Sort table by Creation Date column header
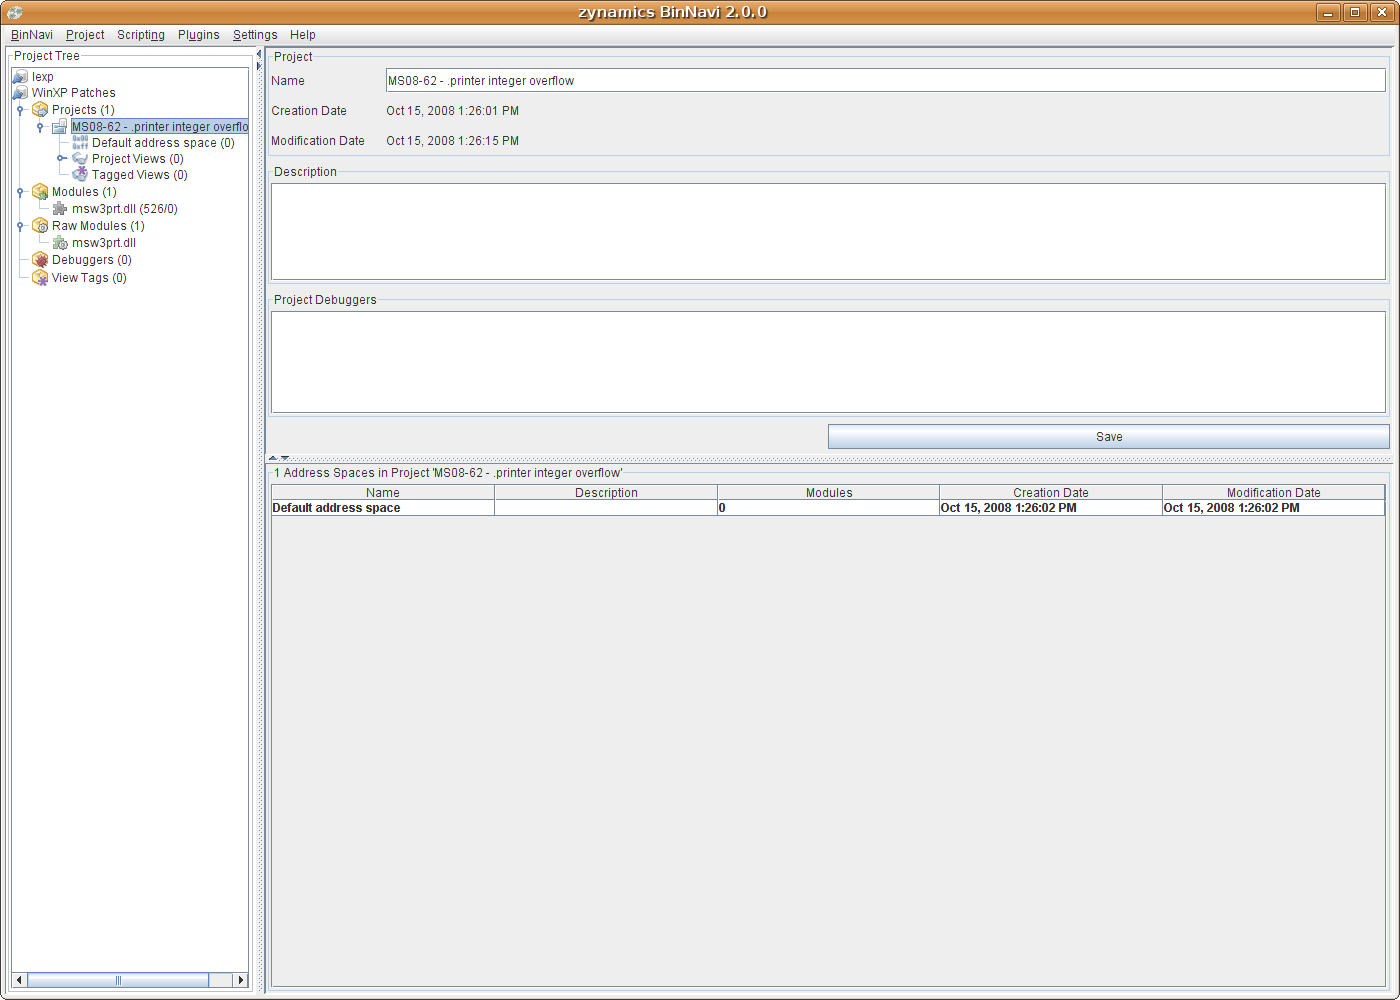 pyautogui.click(x=1051, y=493)
